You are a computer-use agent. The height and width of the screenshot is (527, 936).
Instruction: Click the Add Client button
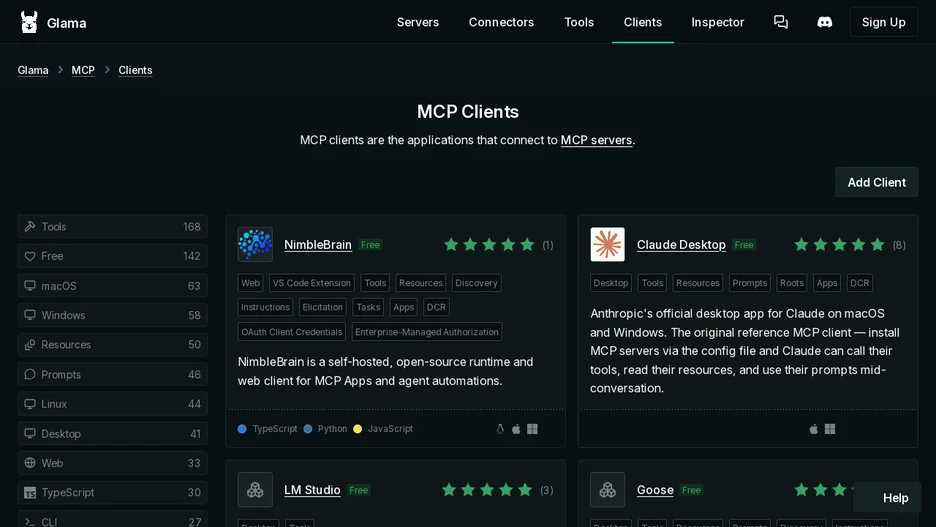coord(876,182)
